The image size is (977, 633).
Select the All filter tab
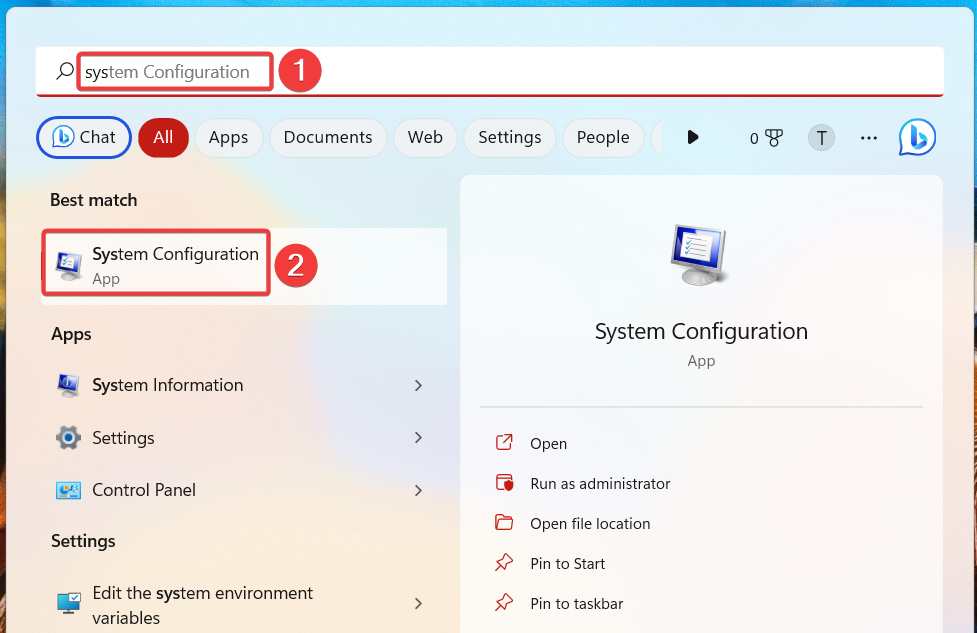pos(163,137)
